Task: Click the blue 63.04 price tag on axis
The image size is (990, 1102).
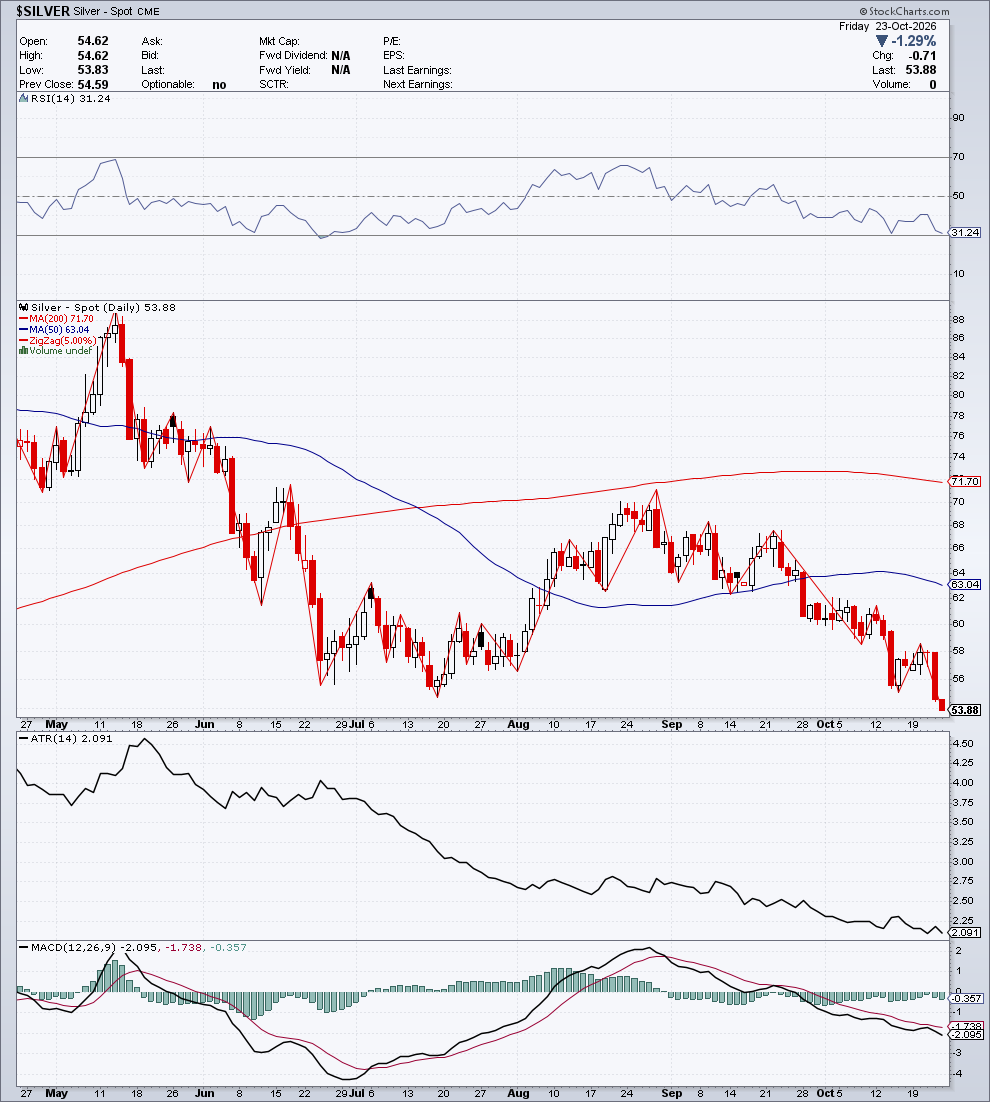Action: (x=965, y=585)
